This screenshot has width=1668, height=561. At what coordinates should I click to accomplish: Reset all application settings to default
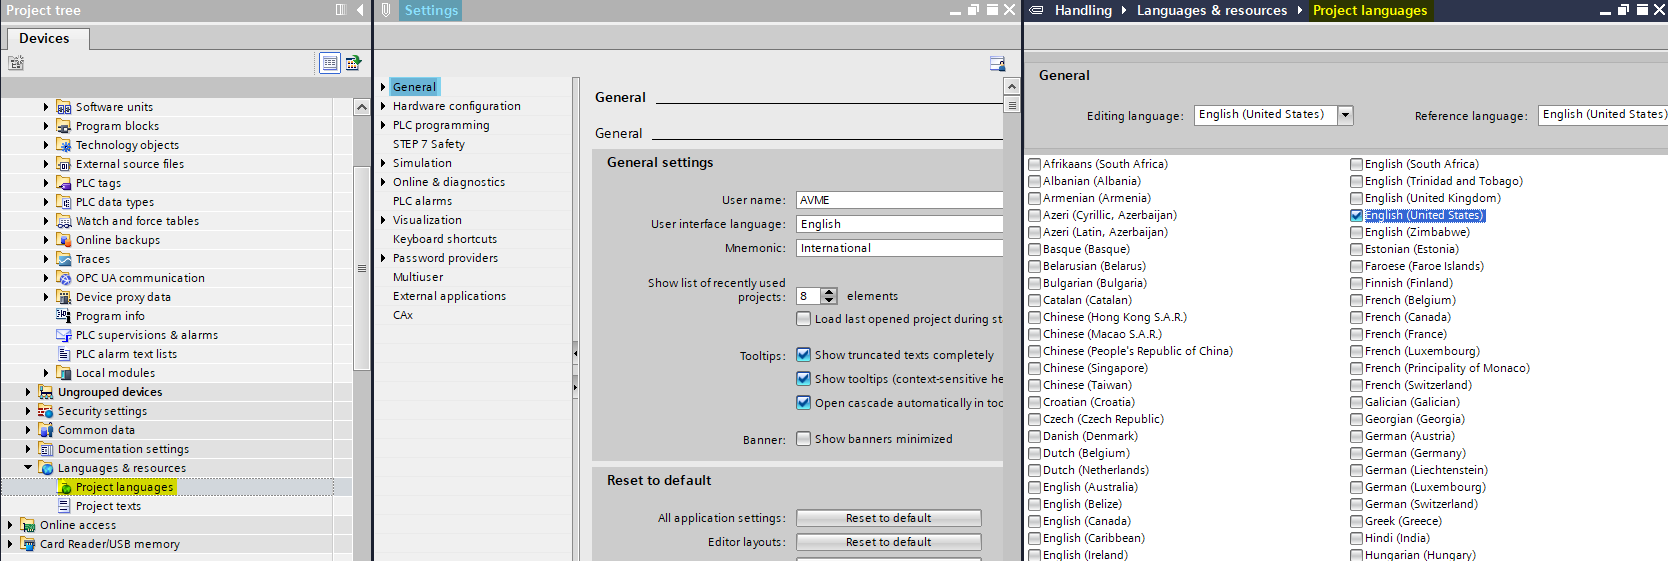[888, 518]
